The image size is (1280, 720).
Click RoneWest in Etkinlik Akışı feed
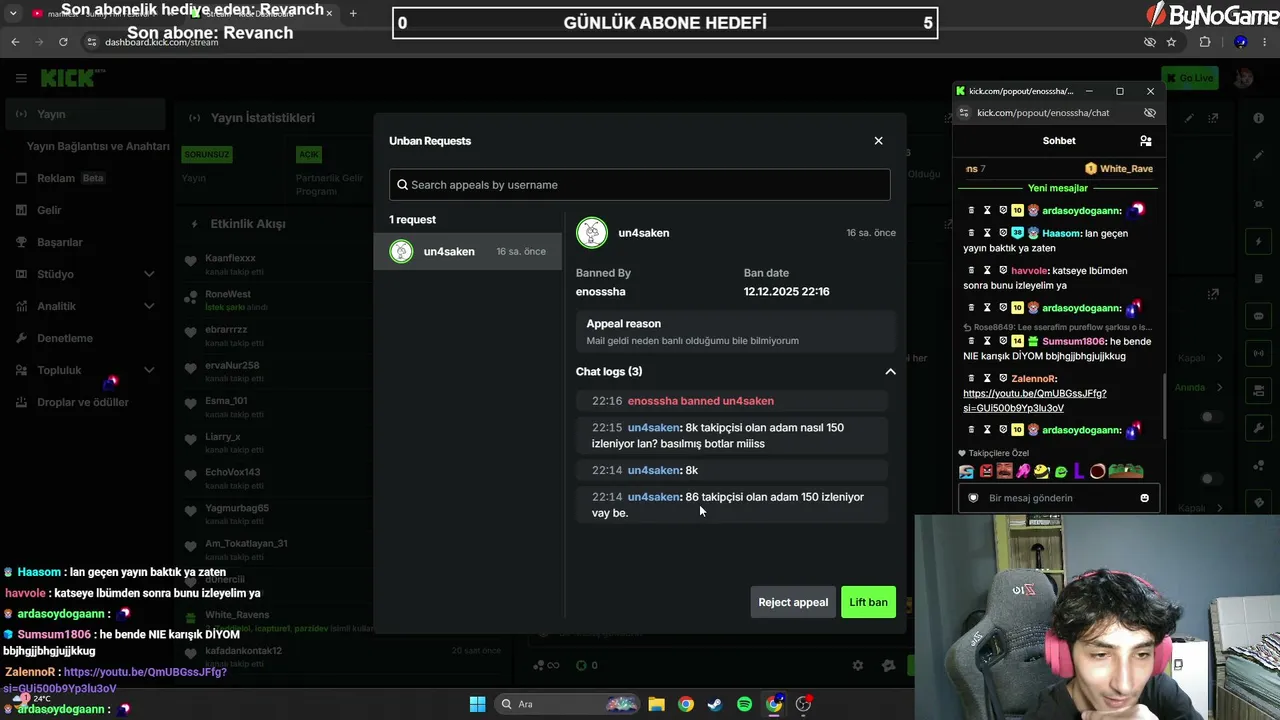coord(228,294)
